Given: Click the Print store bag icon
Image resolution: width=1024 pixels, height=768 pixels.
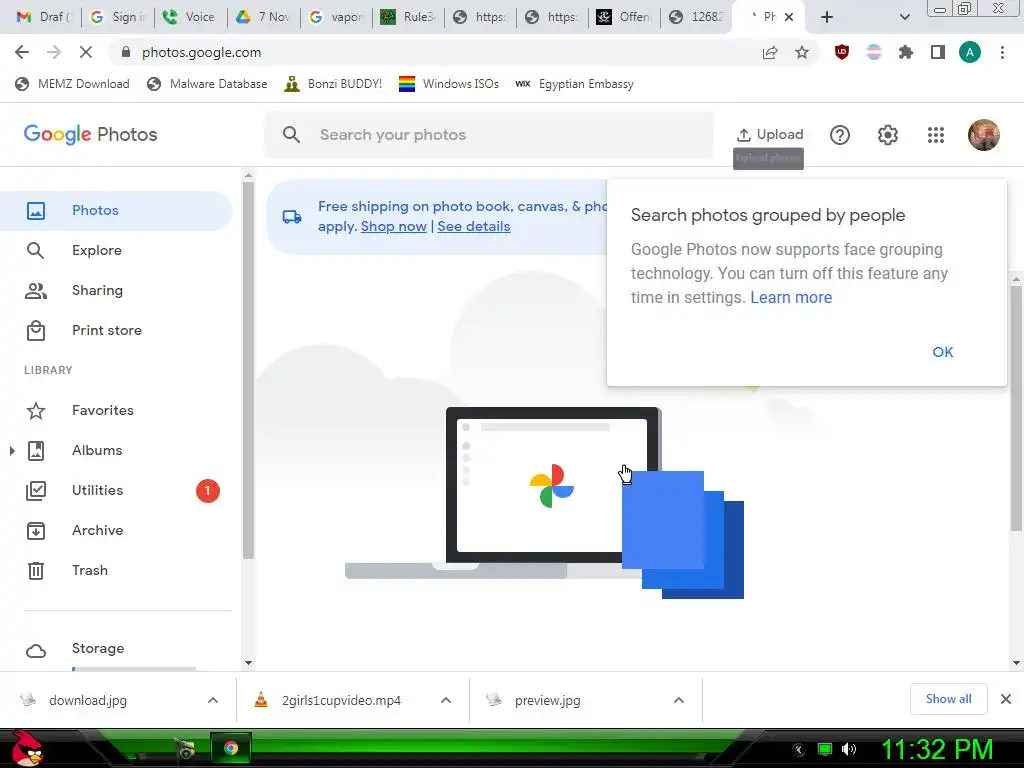Looking at the screenshot, I should [35, 330].
